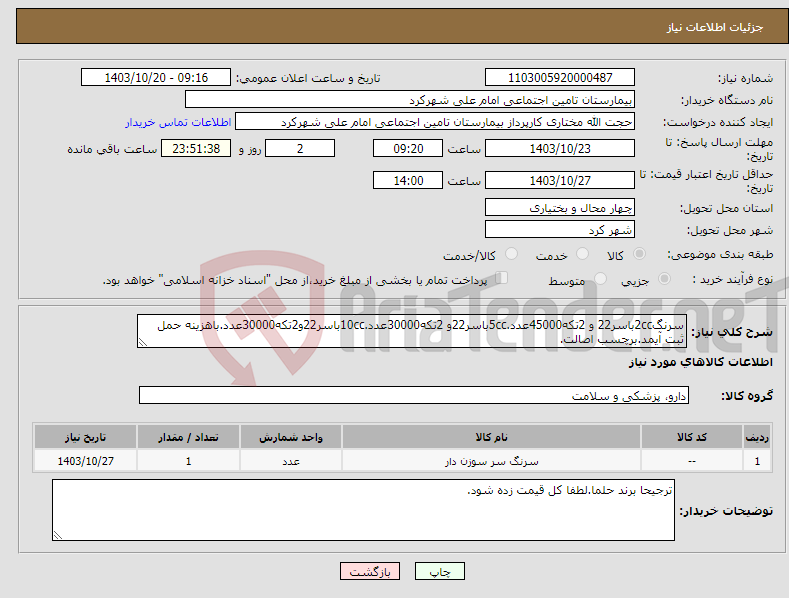
Task: Click the شرح کلی نیاز description textarea
Action: [412, 331]
